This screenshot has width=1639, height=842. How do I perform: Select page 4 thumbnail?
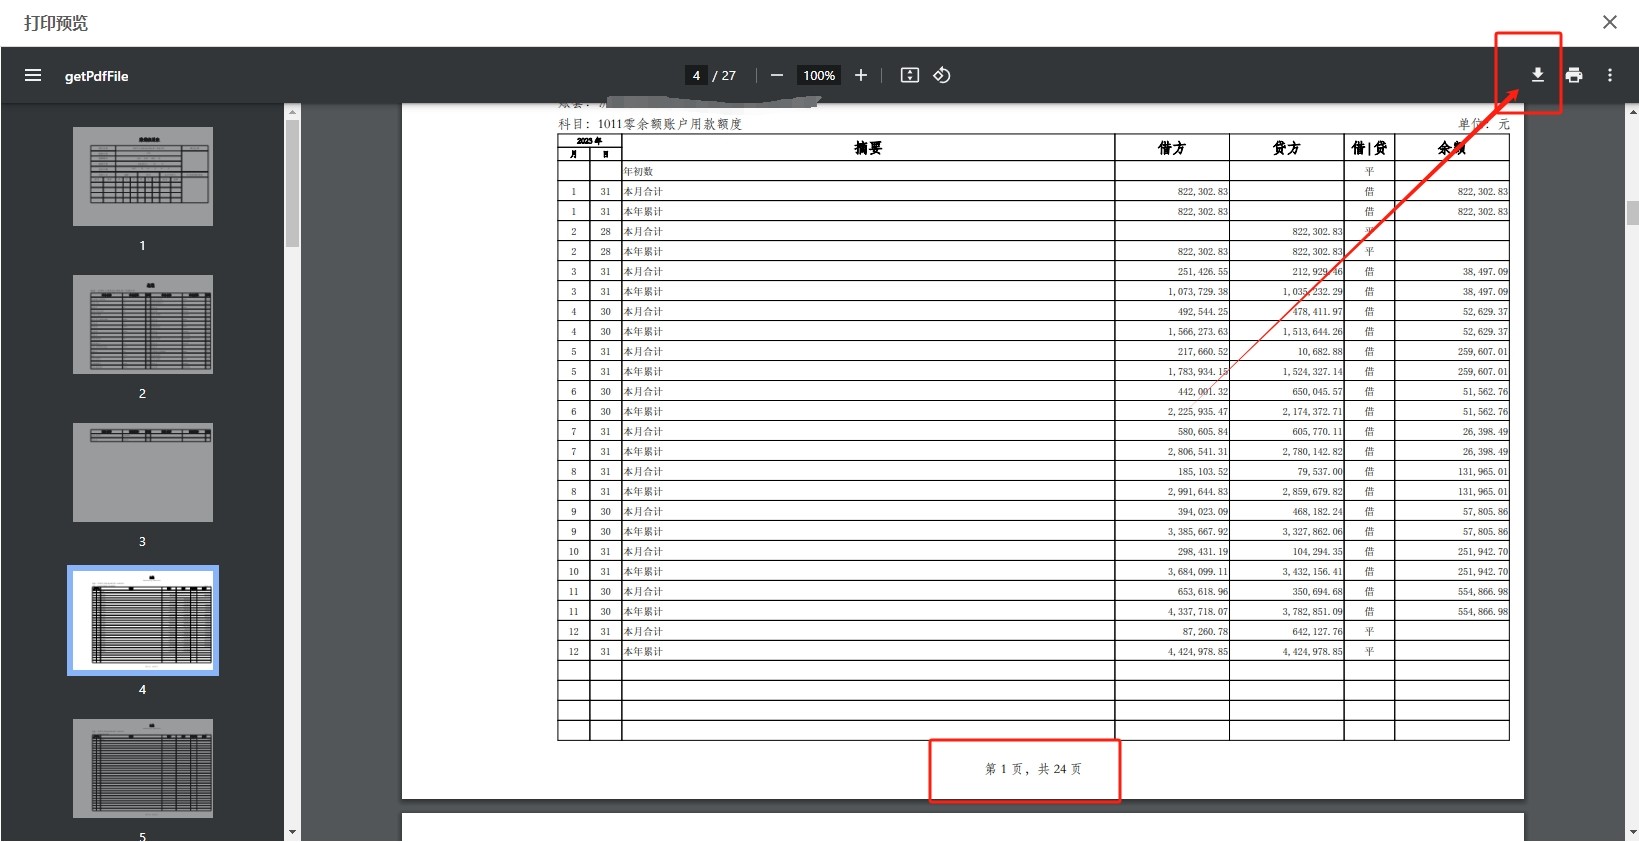click(143, 620)
